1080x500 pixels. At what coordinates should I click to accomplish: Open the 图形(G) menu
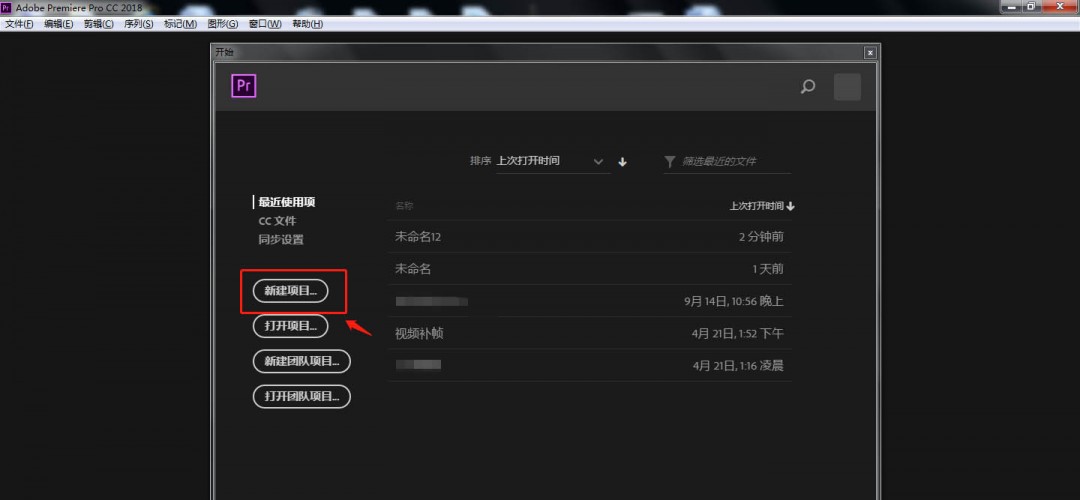tap(222, 24)
